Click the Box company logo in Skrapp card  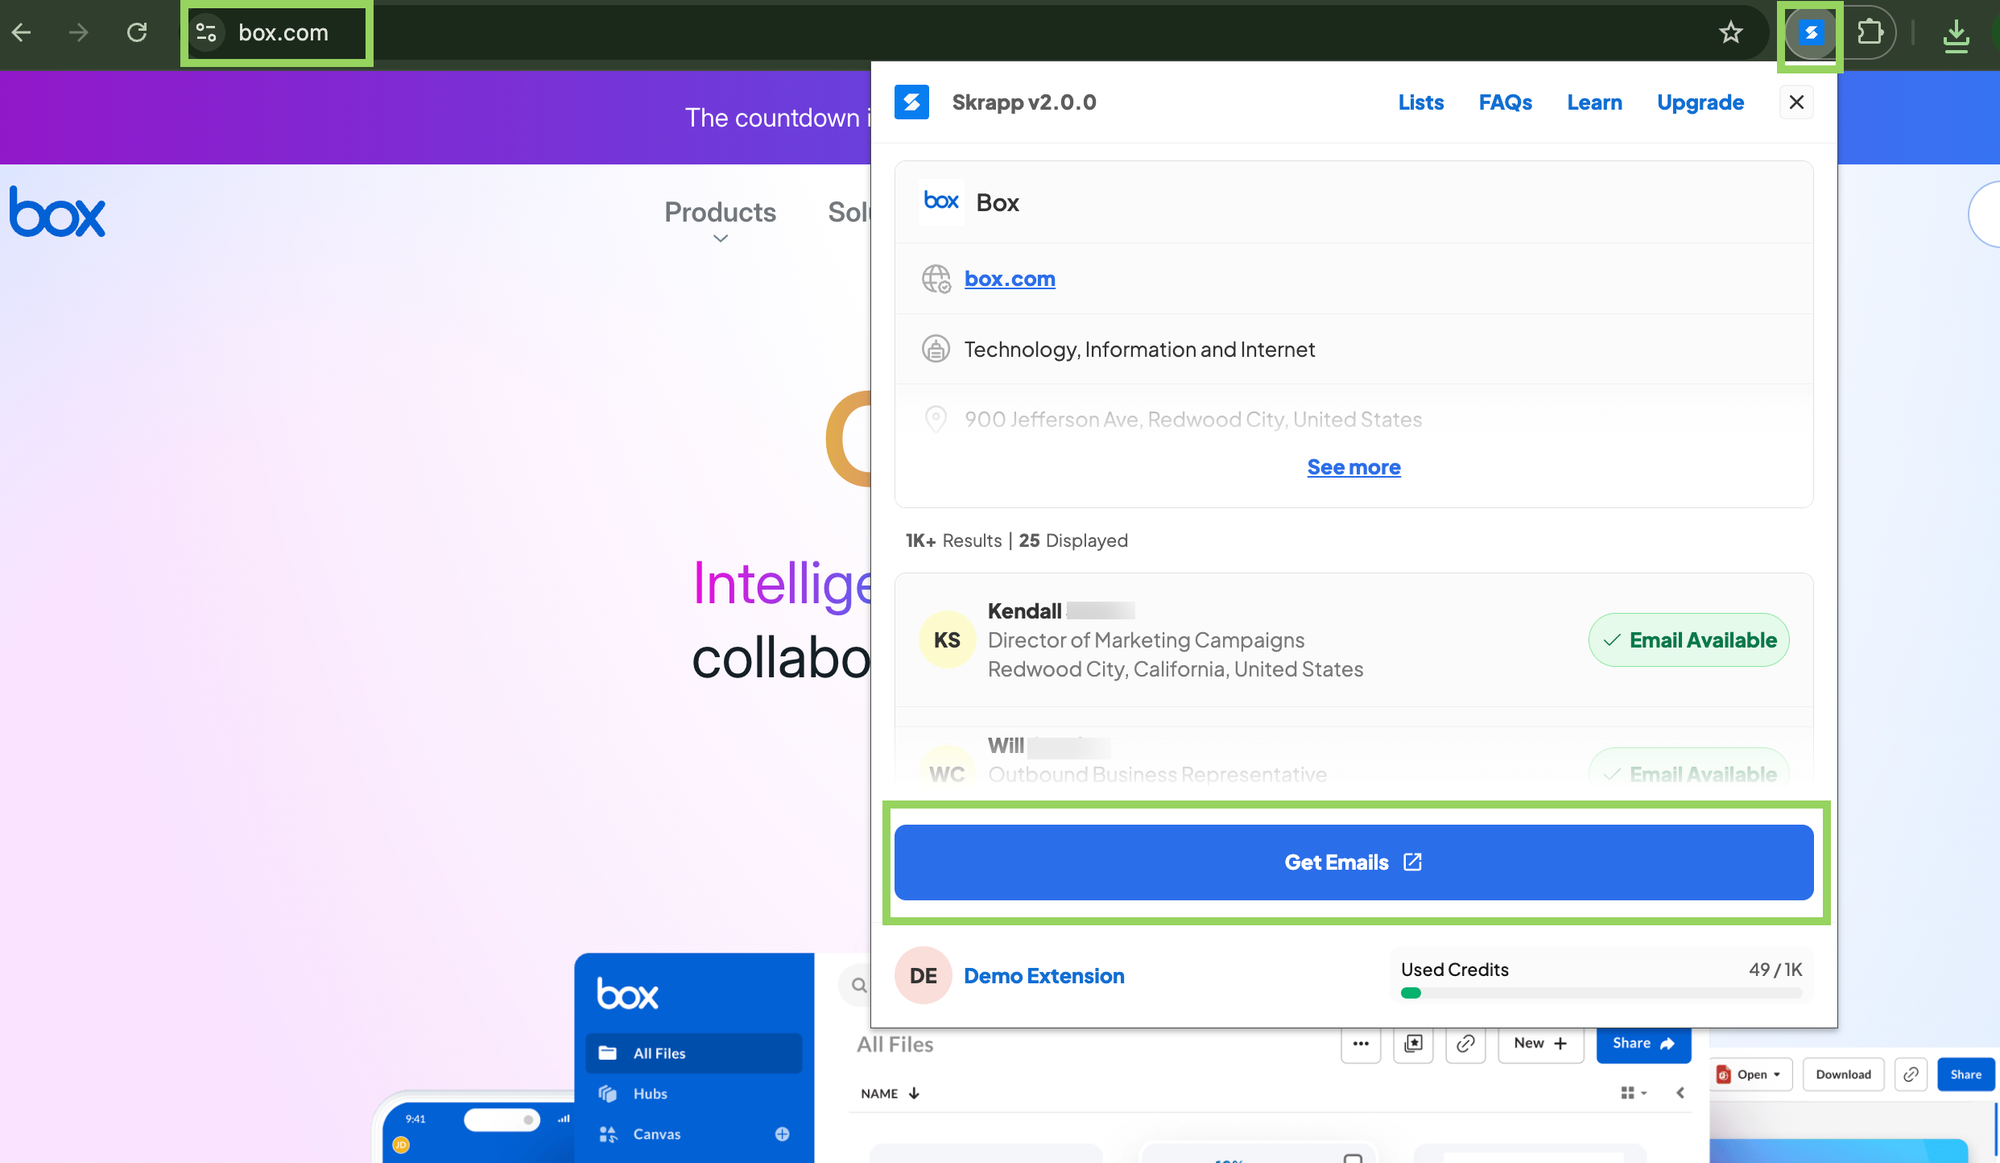tap(941, 201)
